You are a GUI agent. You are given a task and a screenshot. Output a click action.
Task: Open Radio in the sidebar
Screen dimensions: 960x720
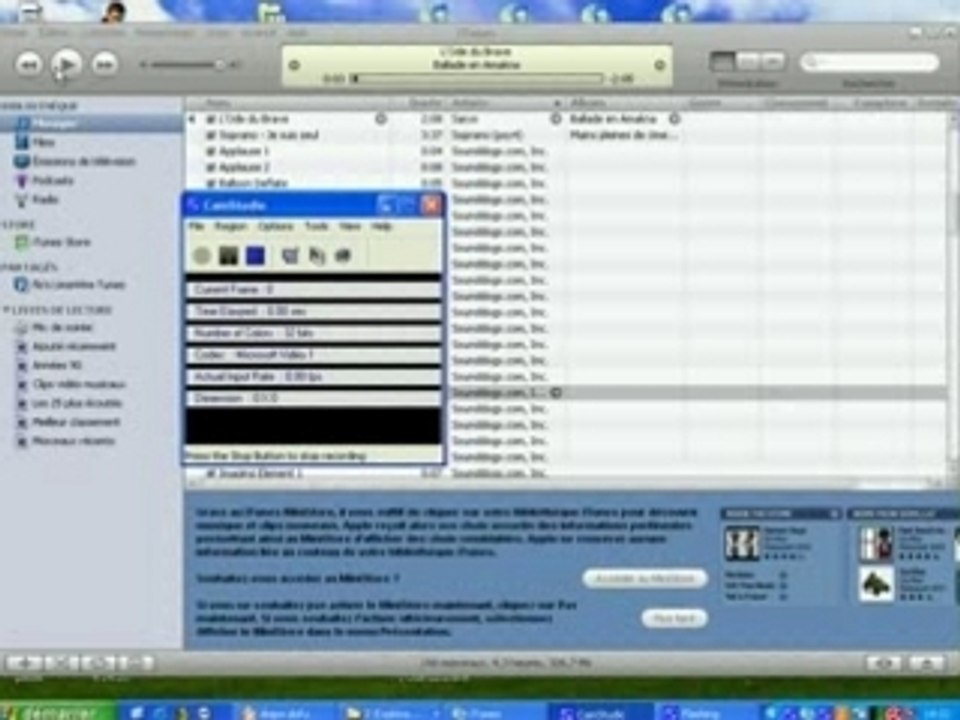click(x=46, y=200)
